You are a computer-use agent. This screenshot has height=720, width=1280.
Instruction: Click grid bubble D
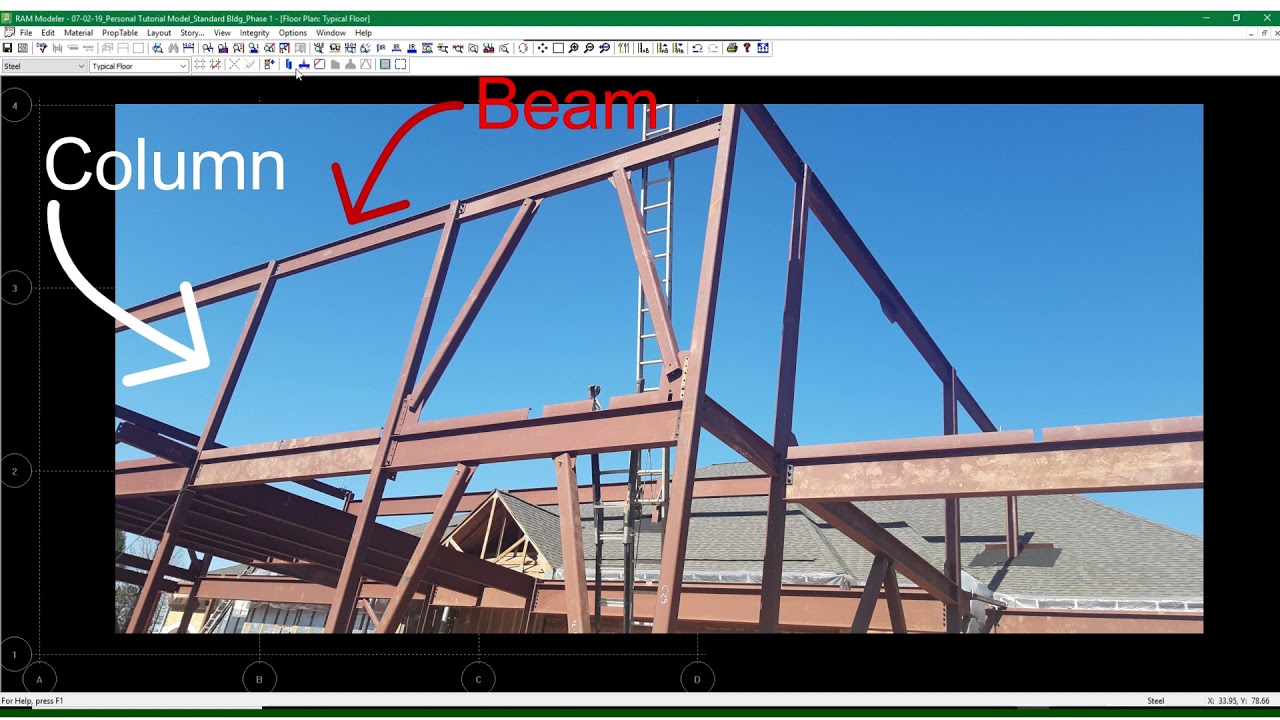pyautogui.click(x=697, y=679)
